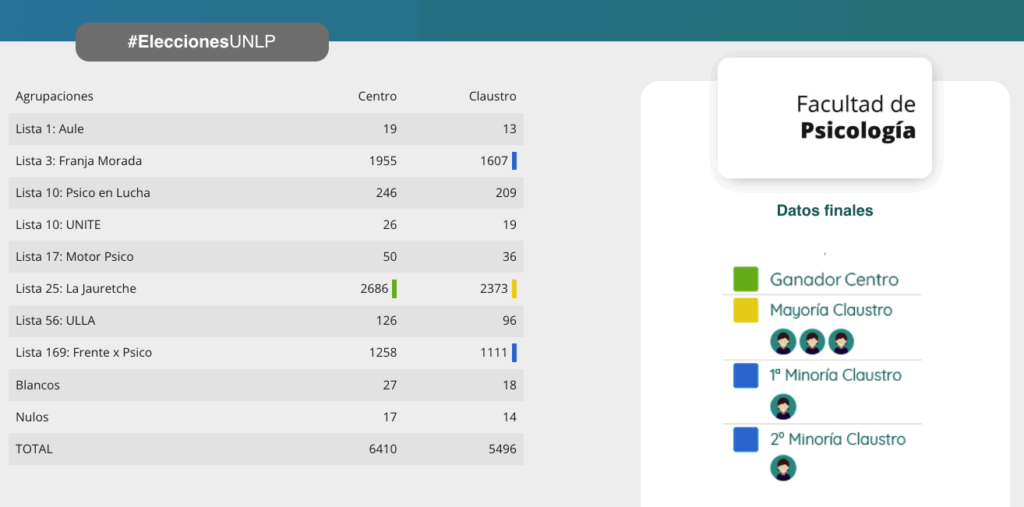Select the Lista 25: La Jauretche row label
This screenshot has width=1024, height=507.
(x=76, y=289)
